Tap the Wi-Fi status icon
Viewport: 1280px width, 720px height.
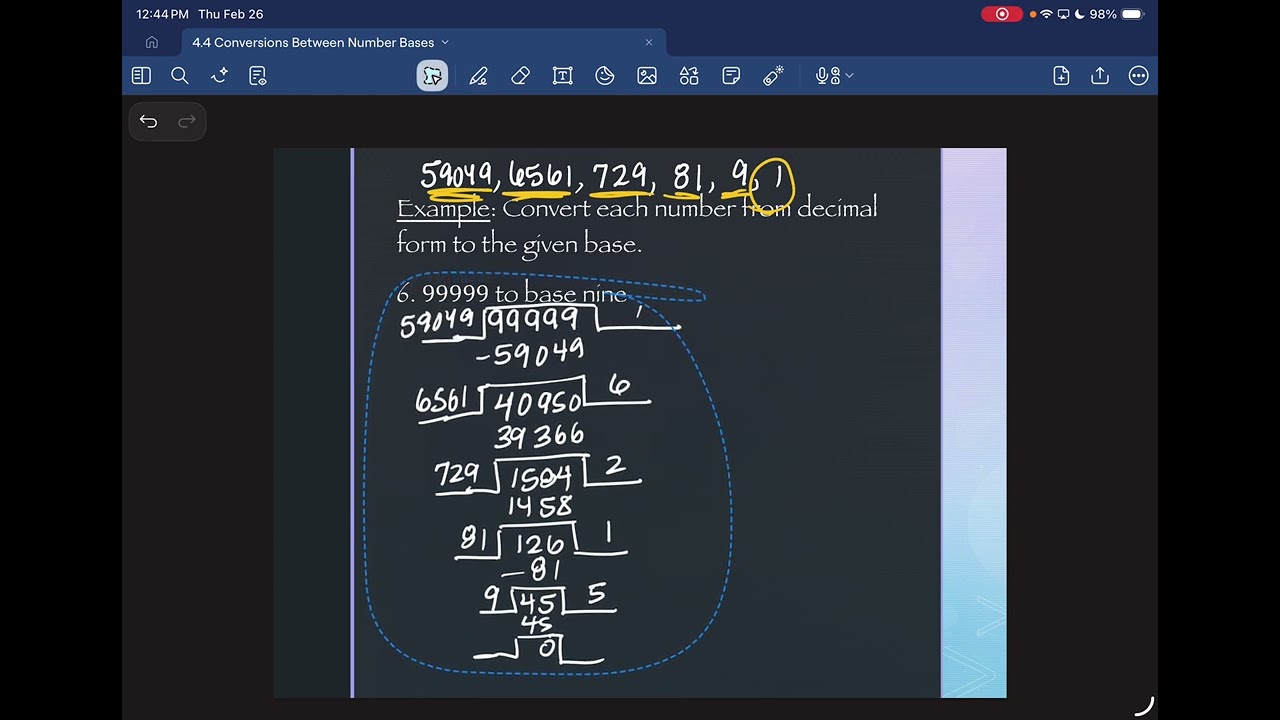pos(1046,14)
